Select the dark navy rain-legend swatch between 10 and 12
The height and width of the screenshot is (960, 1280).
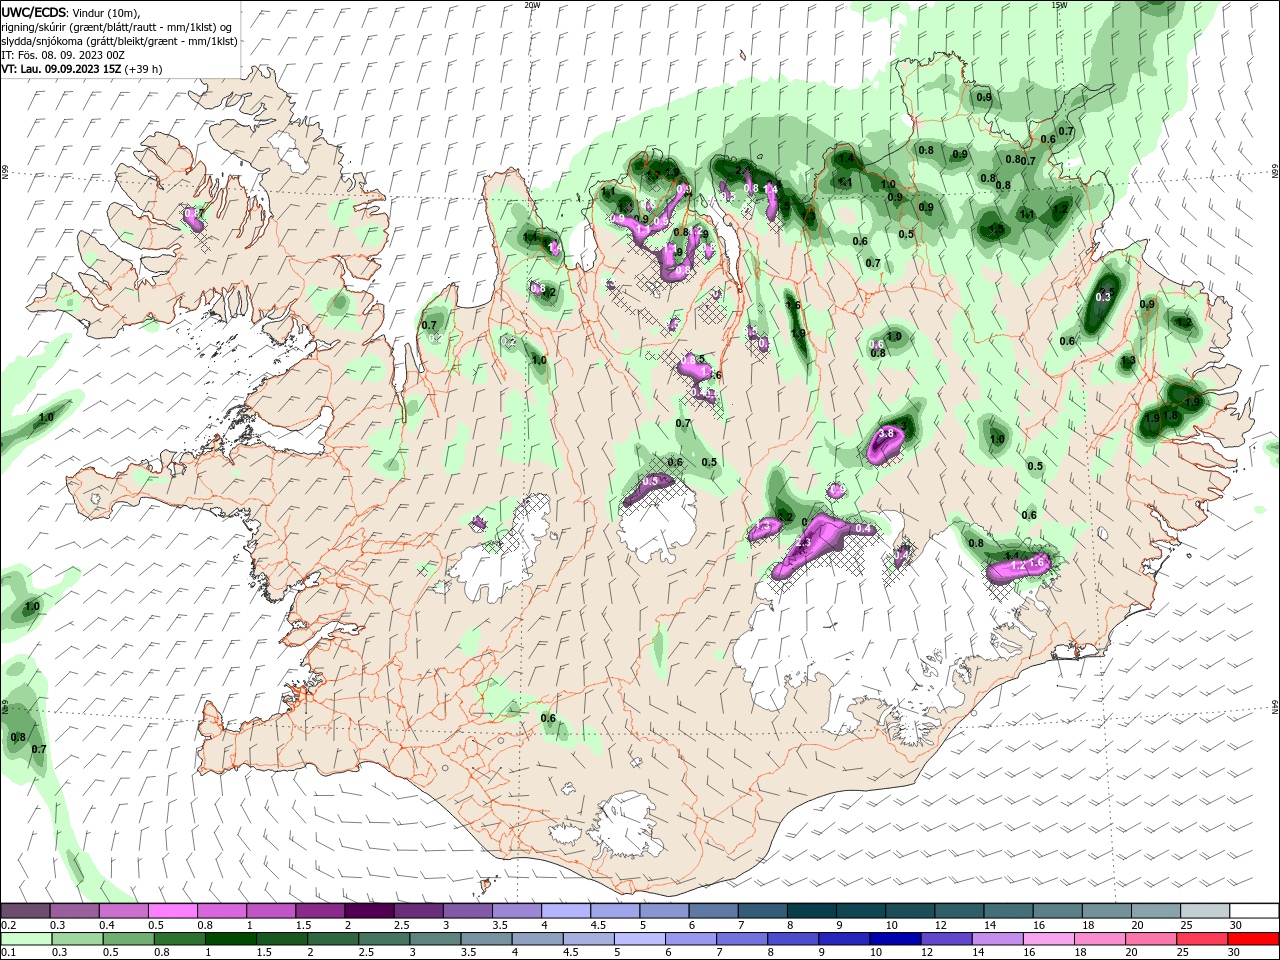click(x=894, y=939)
